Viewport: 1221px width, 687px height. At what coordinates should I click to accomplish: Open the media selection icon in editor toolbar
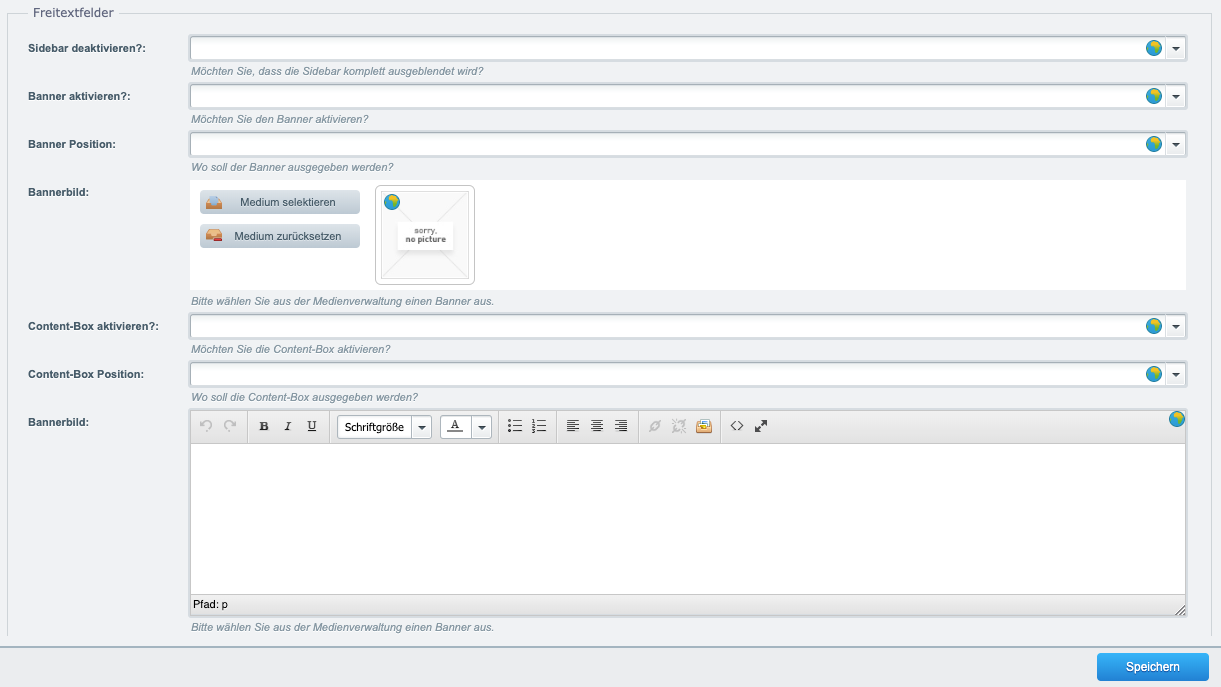[x=703, y=426]
